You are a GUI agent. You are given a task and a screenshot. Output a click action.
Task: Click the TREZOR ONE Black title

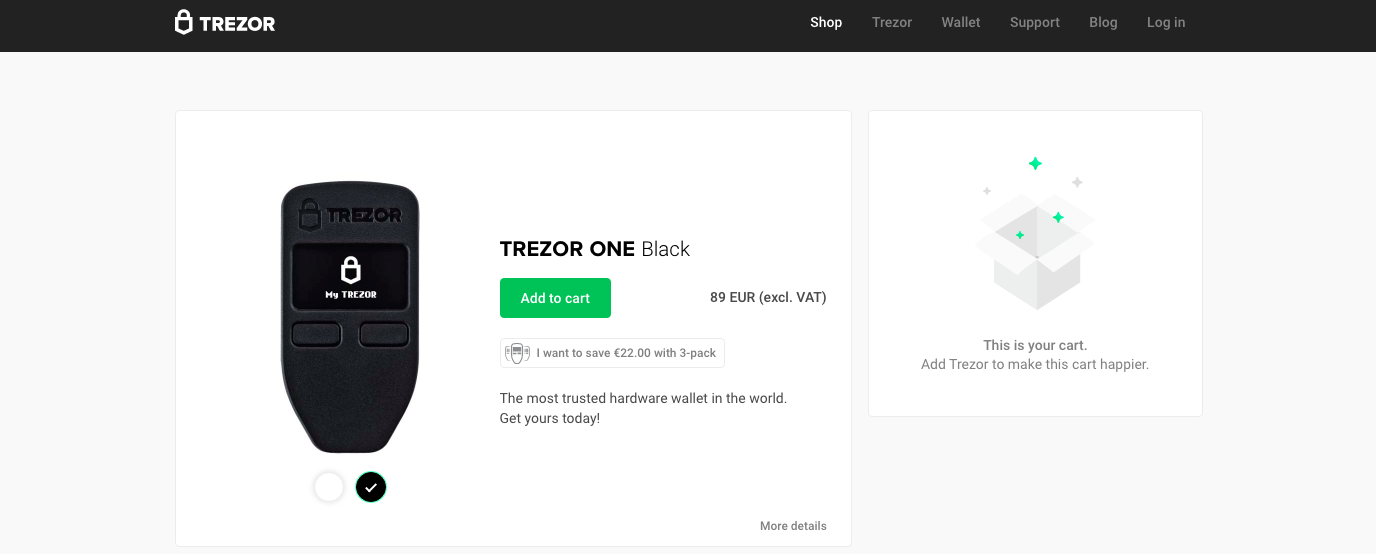pyautogui.click(x=595, y=249)
